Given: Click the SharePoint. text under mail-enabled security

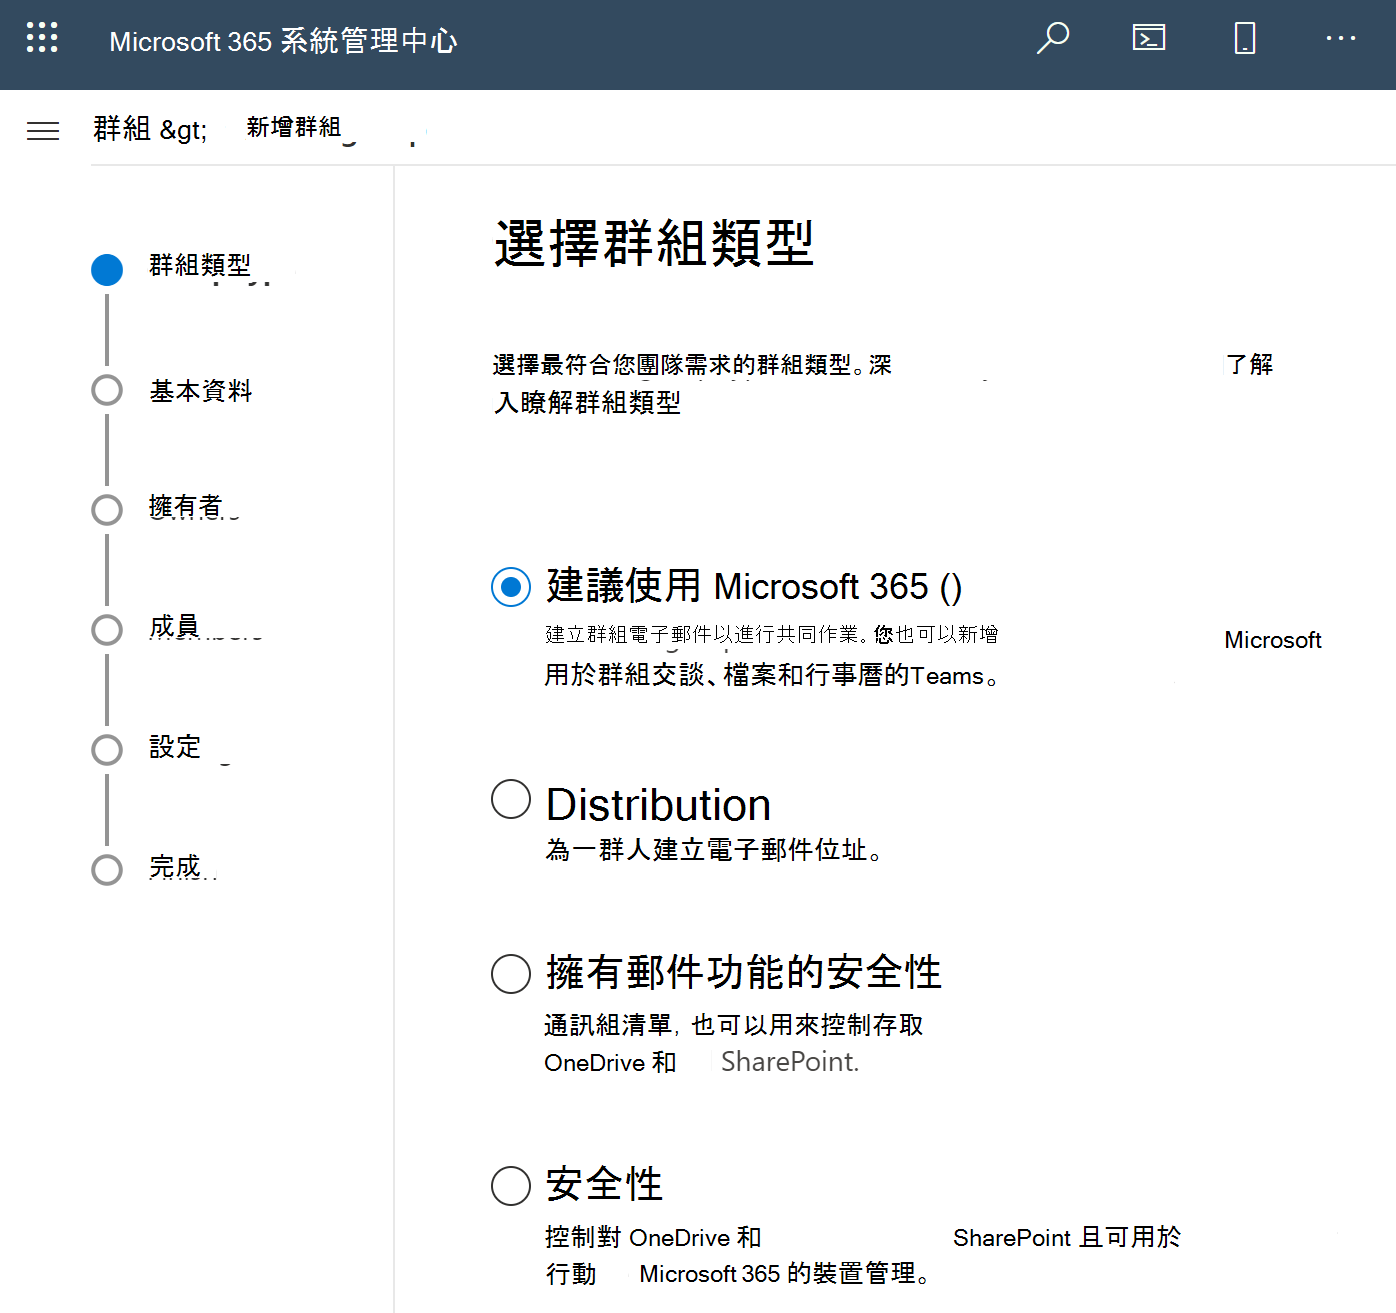Looking at the screenshot, I should tap(790, 1061).
